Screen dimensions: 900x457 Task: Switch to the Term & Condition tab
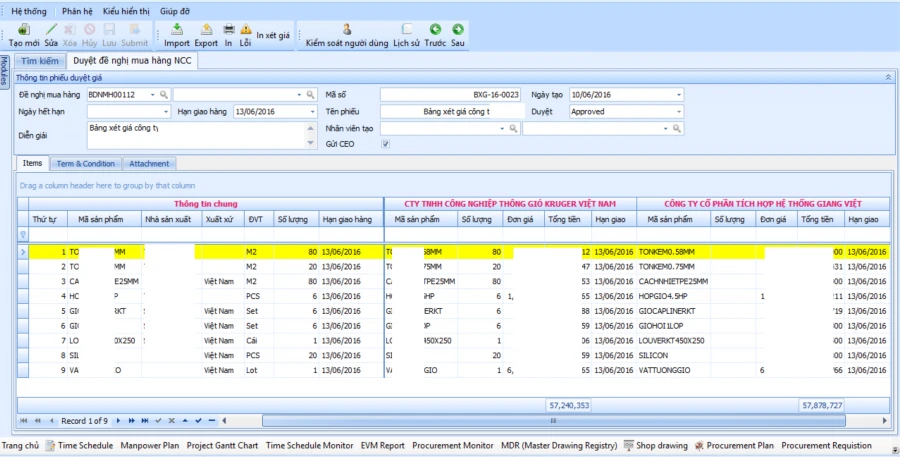click(86, 164)
